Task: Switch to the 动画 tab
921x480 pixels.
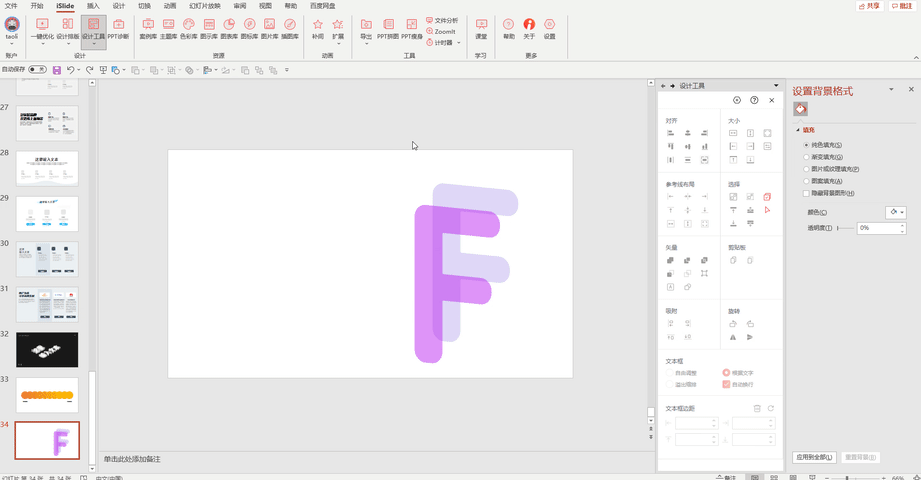Action: tap(170, 6)
